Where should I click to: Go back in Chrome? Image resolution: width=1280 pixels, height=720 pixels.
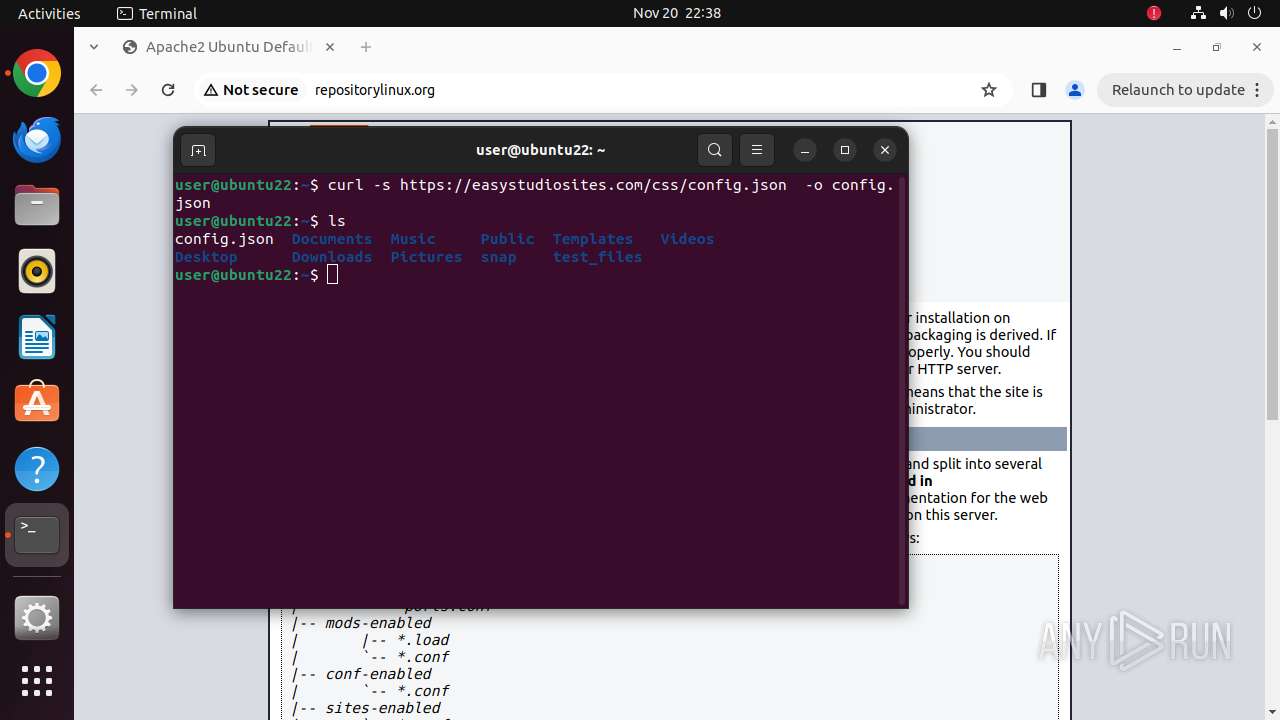point(96,90)
